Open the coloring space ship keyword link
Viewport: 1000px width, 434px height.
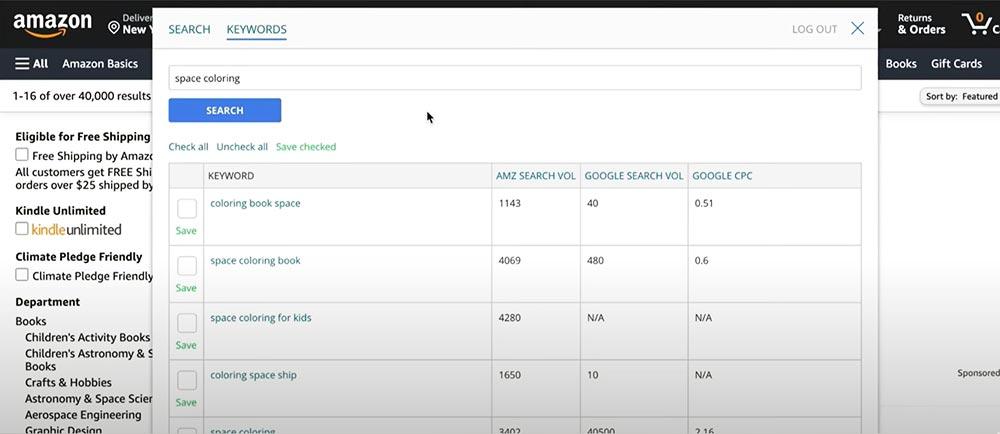[253, 375]
